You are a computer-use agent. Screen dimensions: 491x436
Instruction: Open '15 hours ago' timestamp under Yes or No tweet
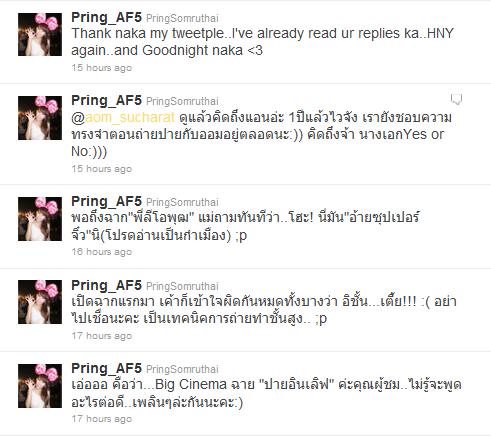click(102, 169)
